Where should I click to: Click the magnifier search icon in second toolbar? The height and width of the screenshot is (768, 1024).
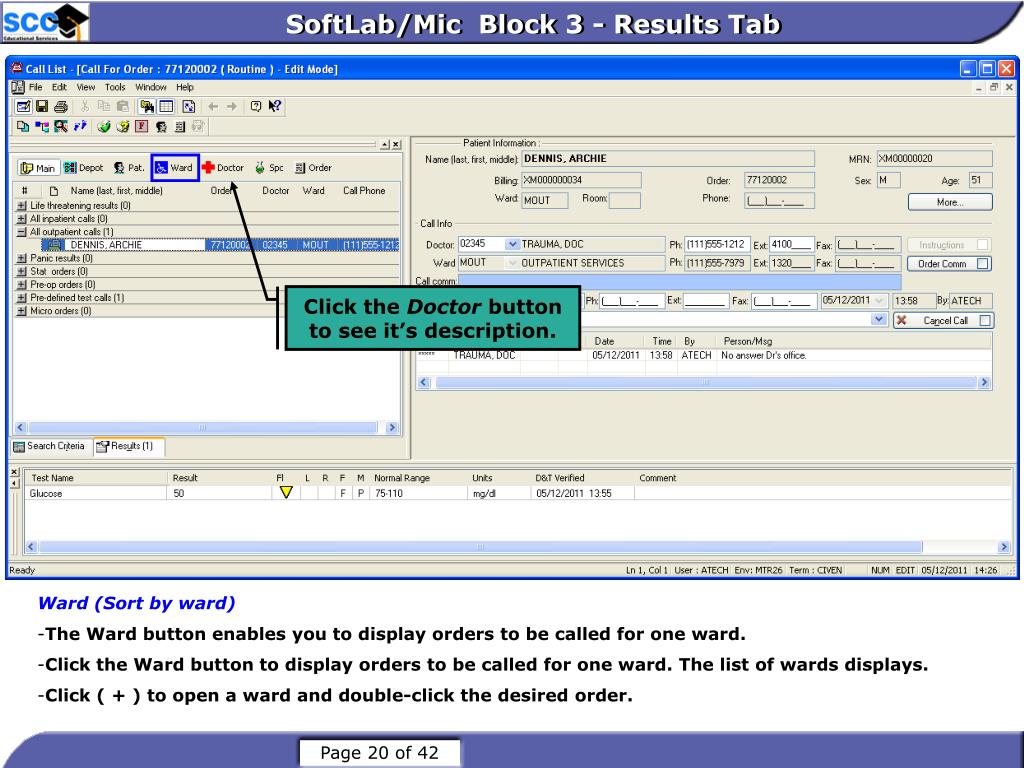tap(61, 127)
